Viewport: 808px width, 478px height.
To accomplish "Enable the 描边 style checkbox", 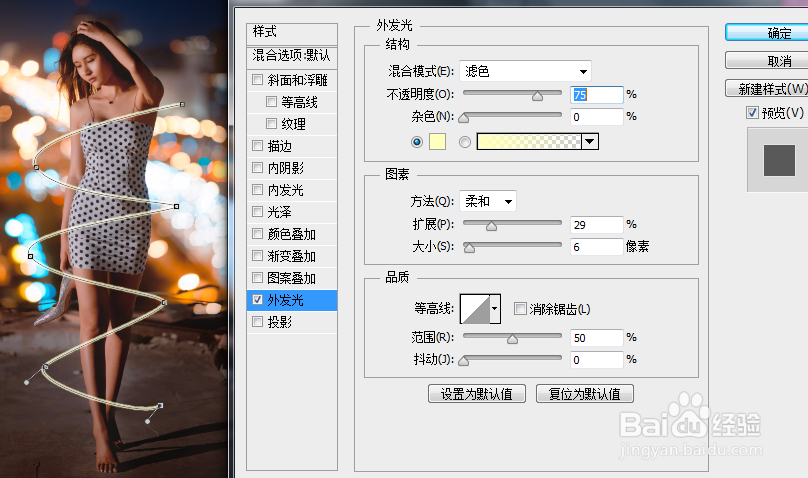I will (257, 146).
